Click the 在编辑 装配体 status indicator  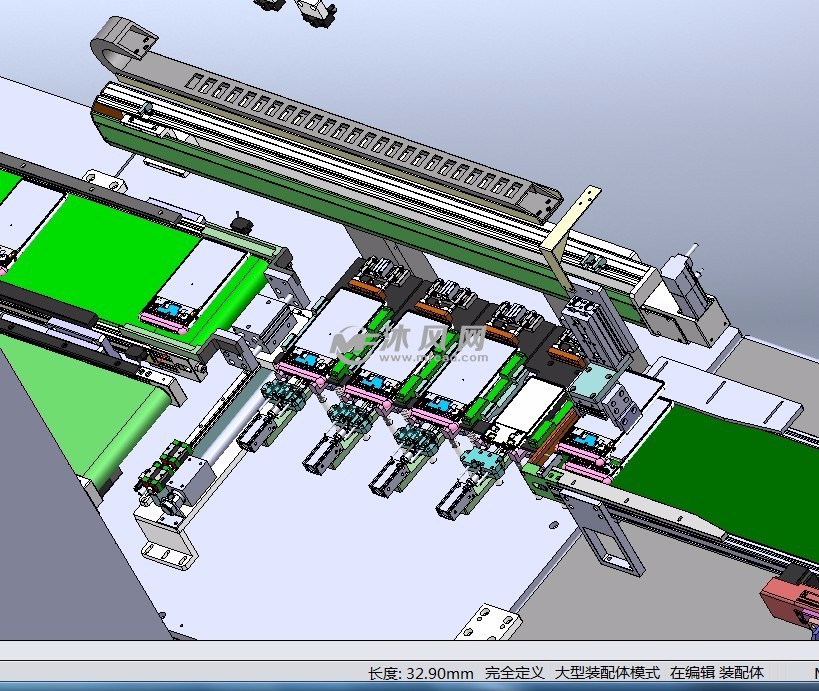(x=717, y=673)
